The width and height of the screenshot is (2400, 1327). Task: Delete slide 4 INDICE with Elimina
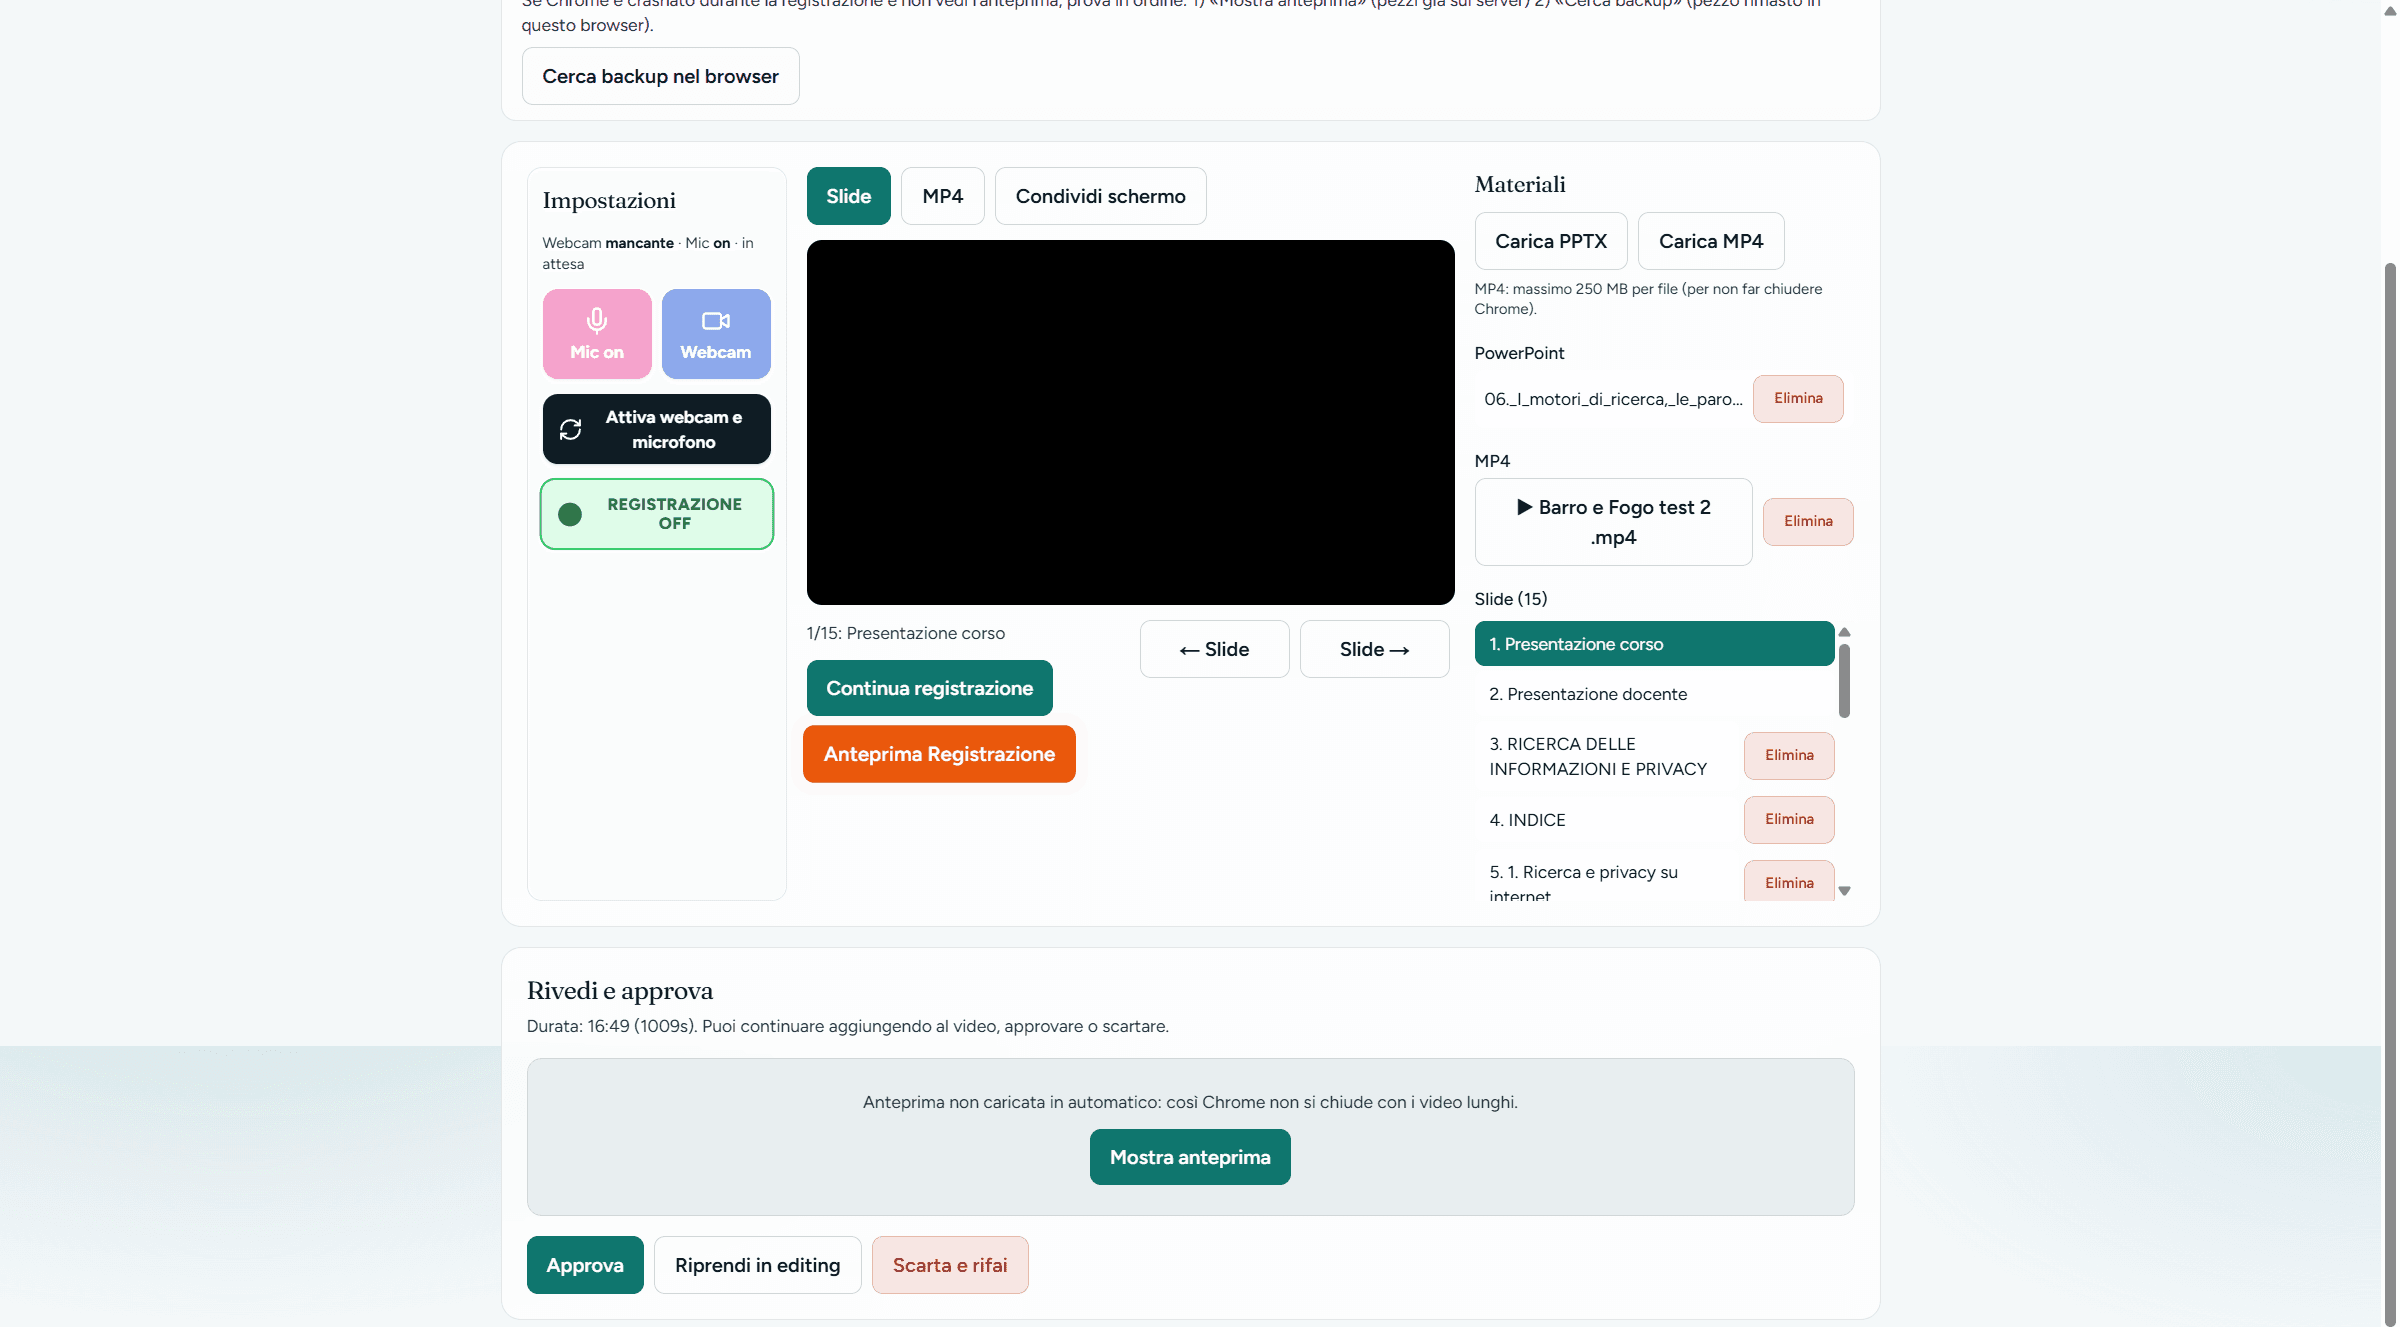point(1789,820)
